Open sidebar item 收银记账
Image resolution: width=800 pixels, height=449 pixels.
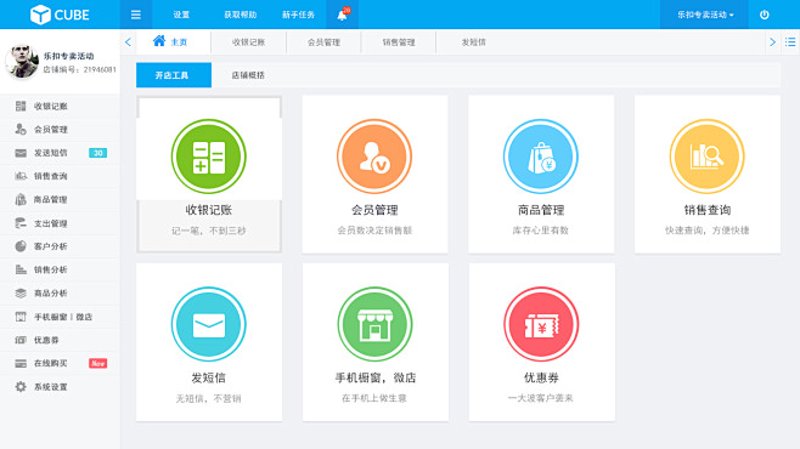pyautogui.click(x=60, y=106)
